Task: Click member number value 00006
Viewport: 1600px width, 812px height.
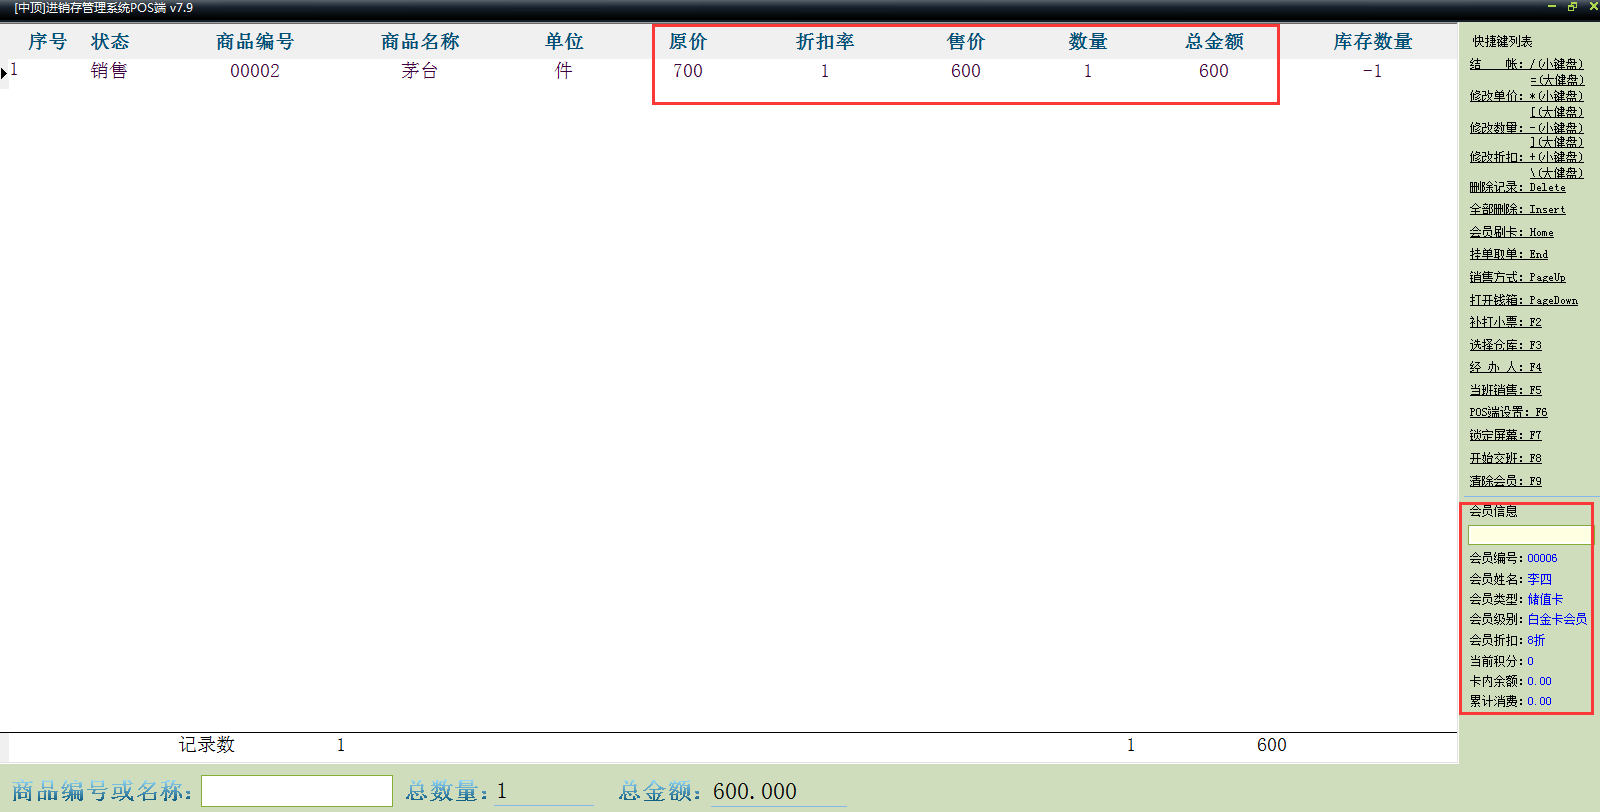Action: point(1542,558)
